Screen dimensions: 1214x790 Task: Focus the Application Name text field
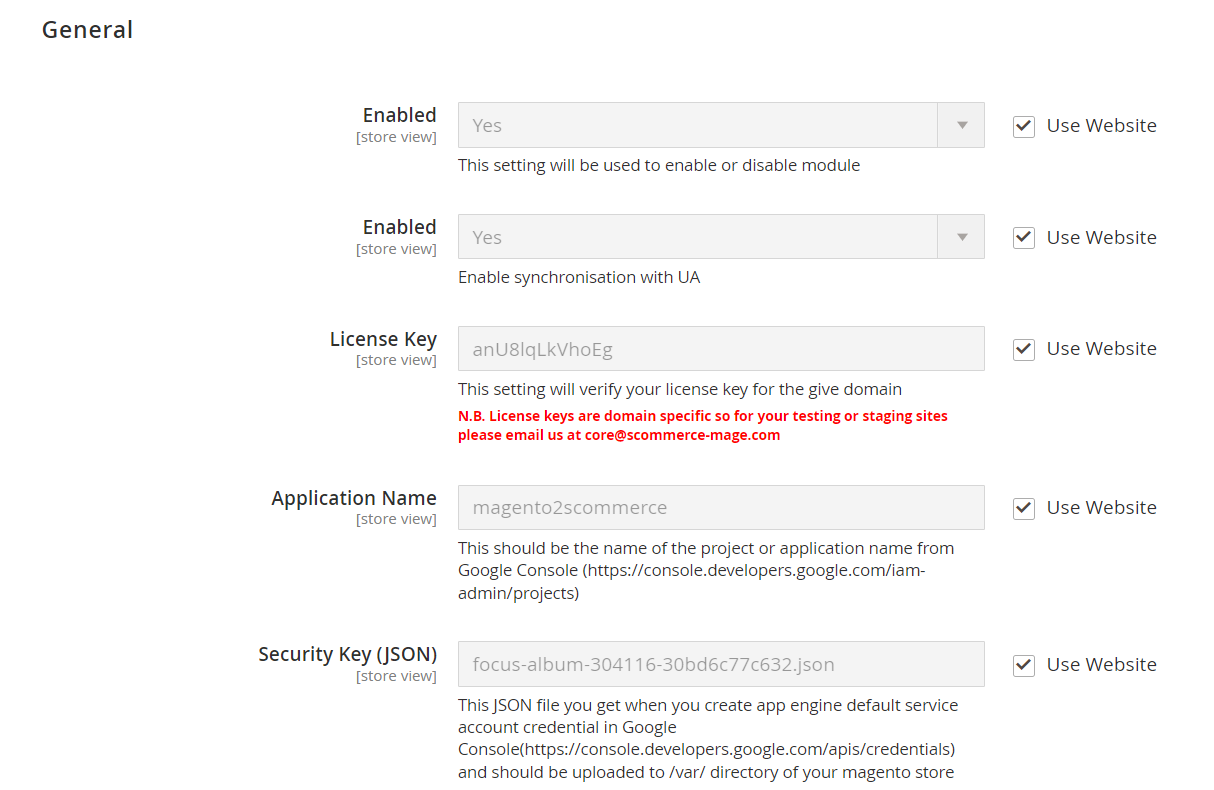[721, 508]
